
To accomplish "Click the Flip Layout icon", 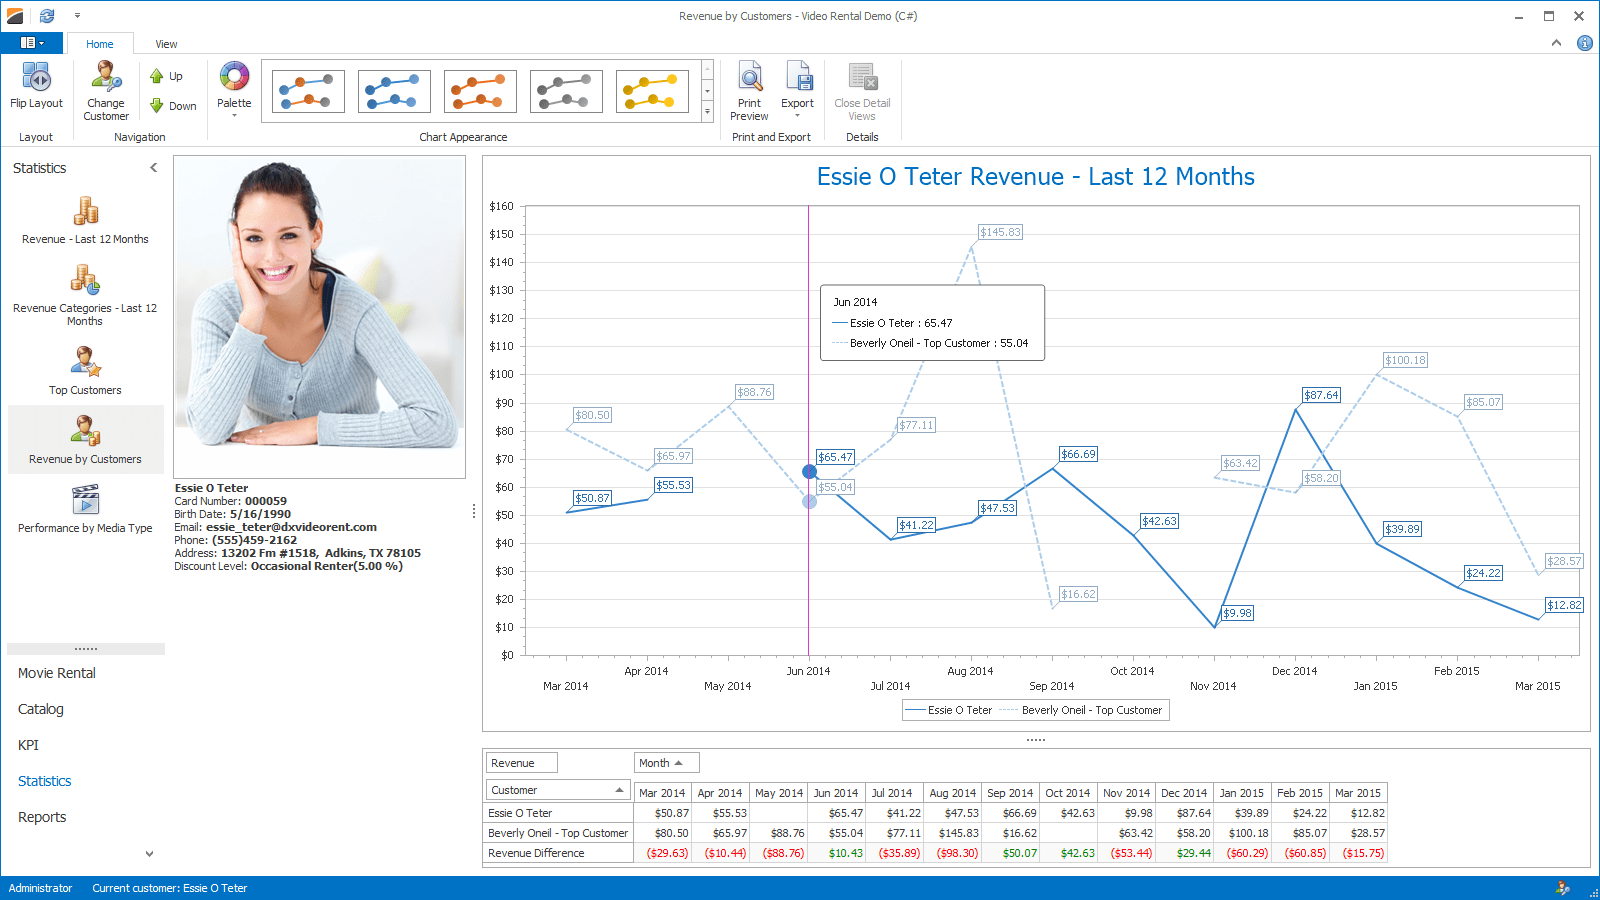I will 36,76.
